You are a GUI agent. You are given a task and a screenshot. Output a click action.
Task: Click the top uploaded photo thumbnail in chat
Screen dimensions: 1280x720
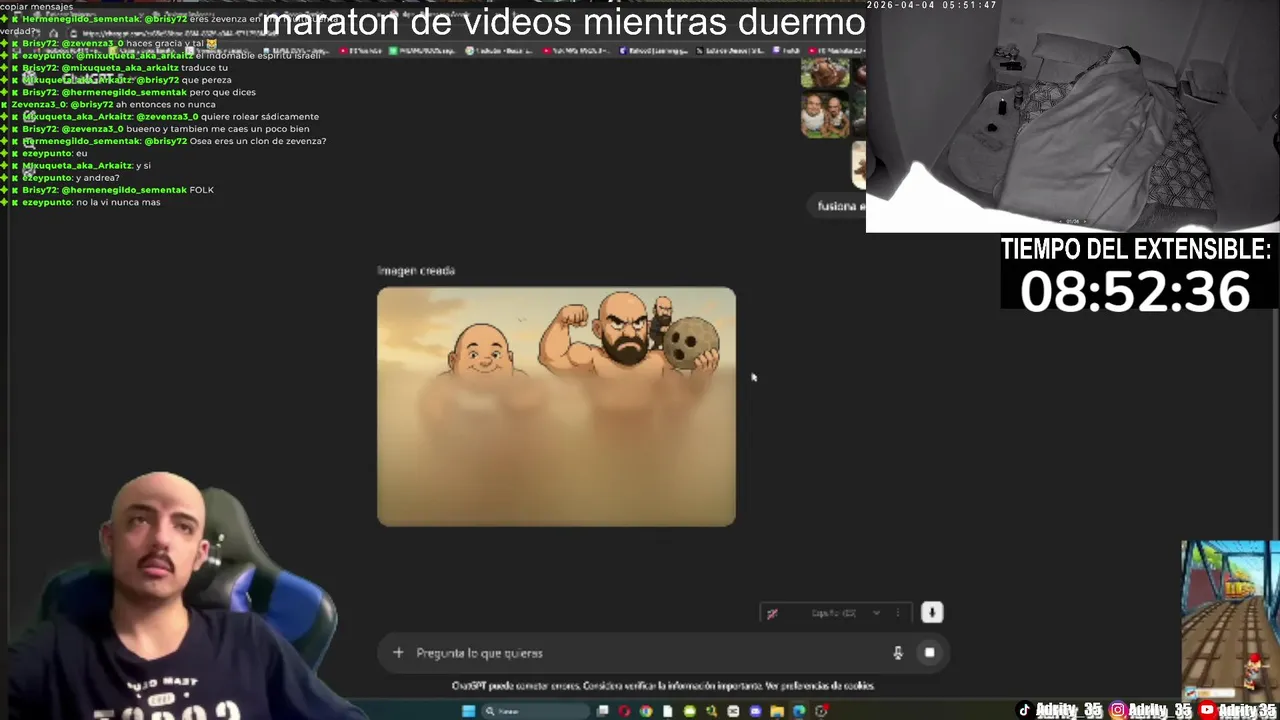pos(825,74)
